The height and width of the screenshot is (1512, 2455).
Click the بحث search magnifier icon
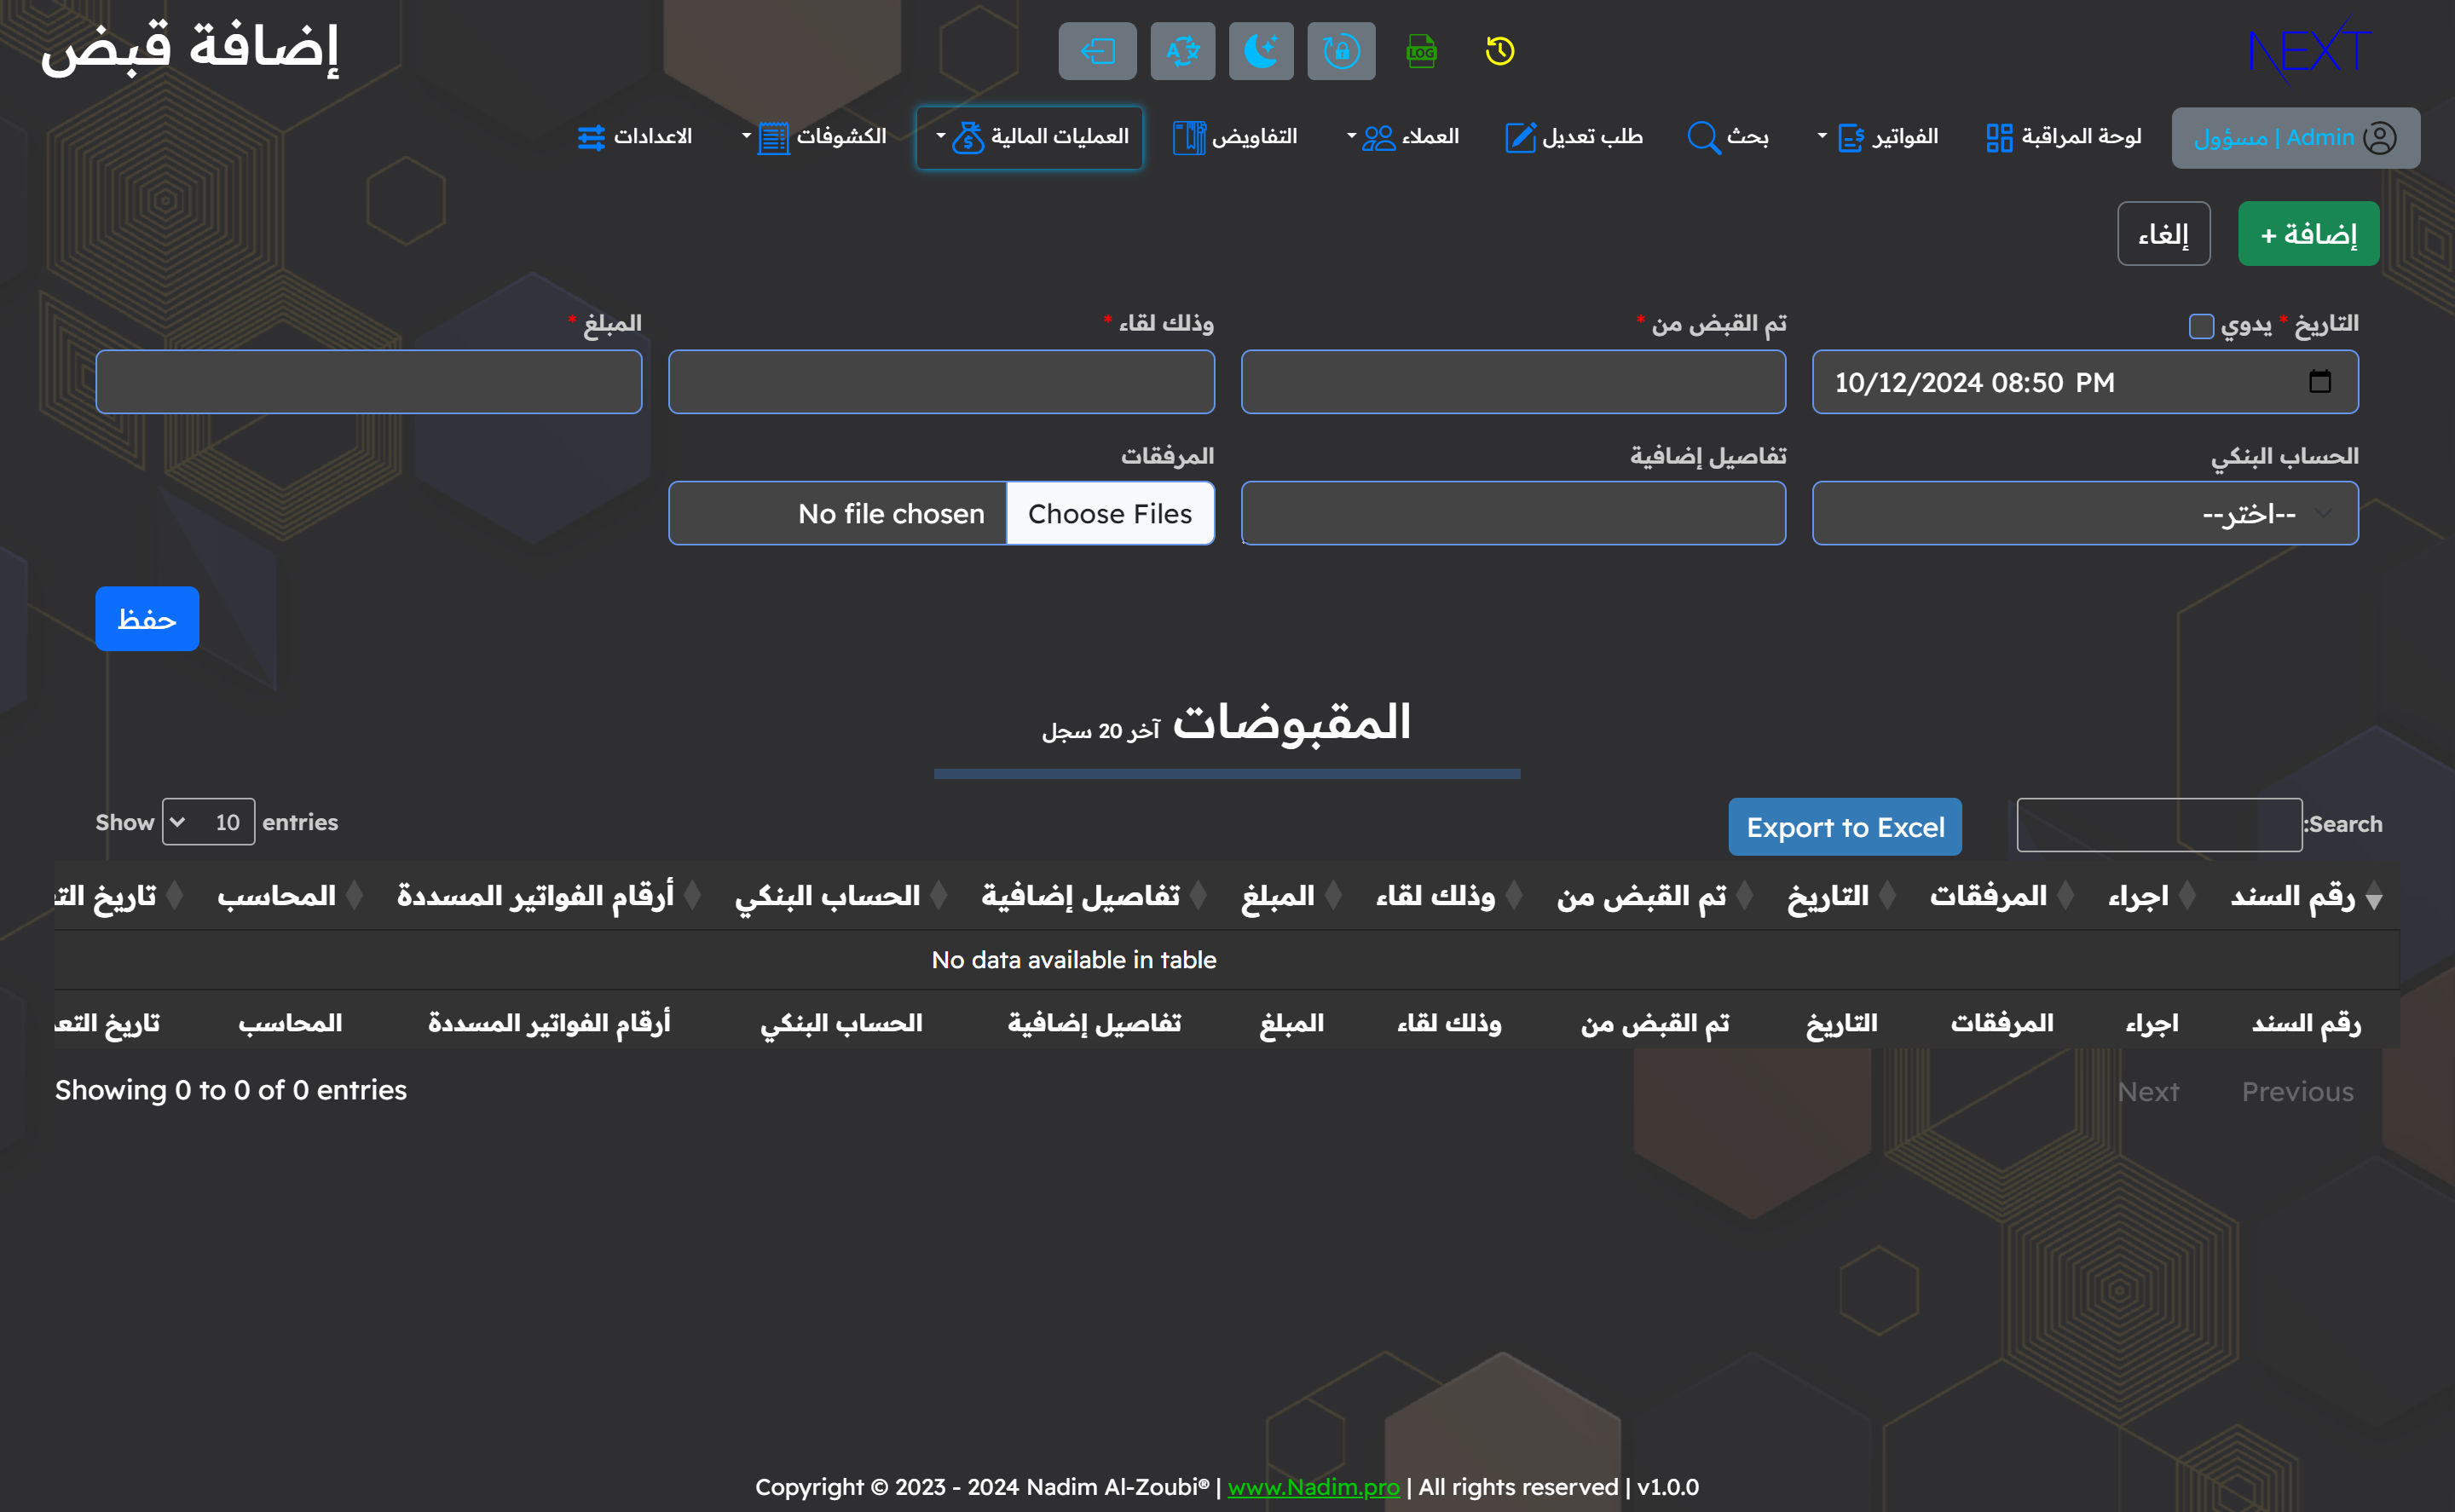click(x=1703, y=137)
